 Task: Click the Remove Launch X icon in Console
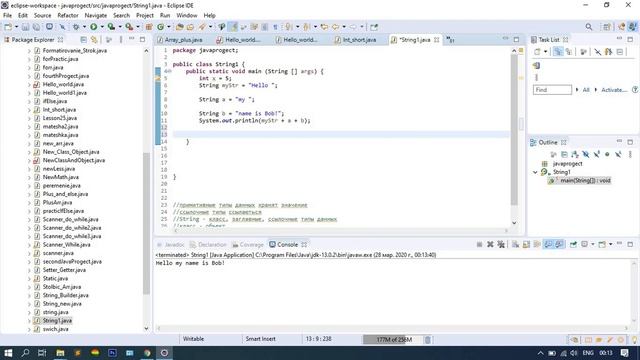coord(490,244)
